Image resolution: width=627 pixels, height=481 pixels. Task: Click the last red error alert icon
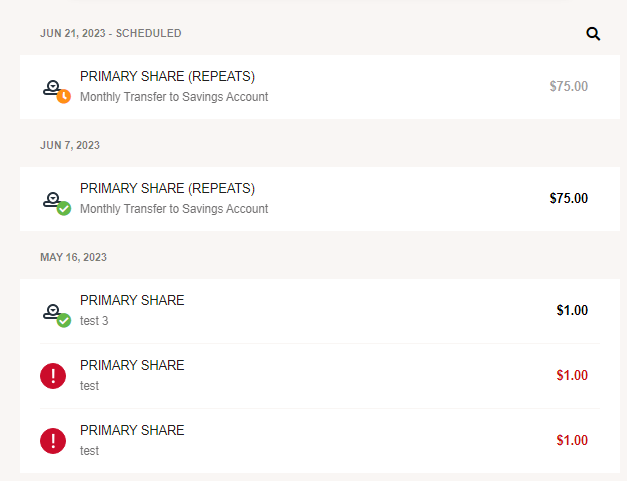click(x=53, y=441)
